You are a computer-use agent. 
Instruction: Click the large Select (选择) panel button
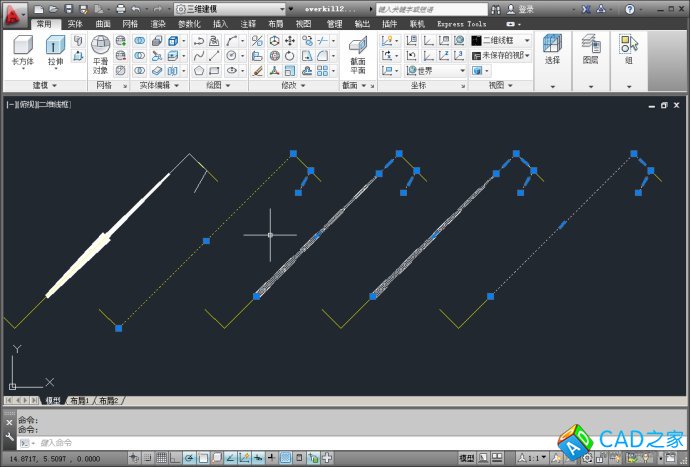point(552,50)
